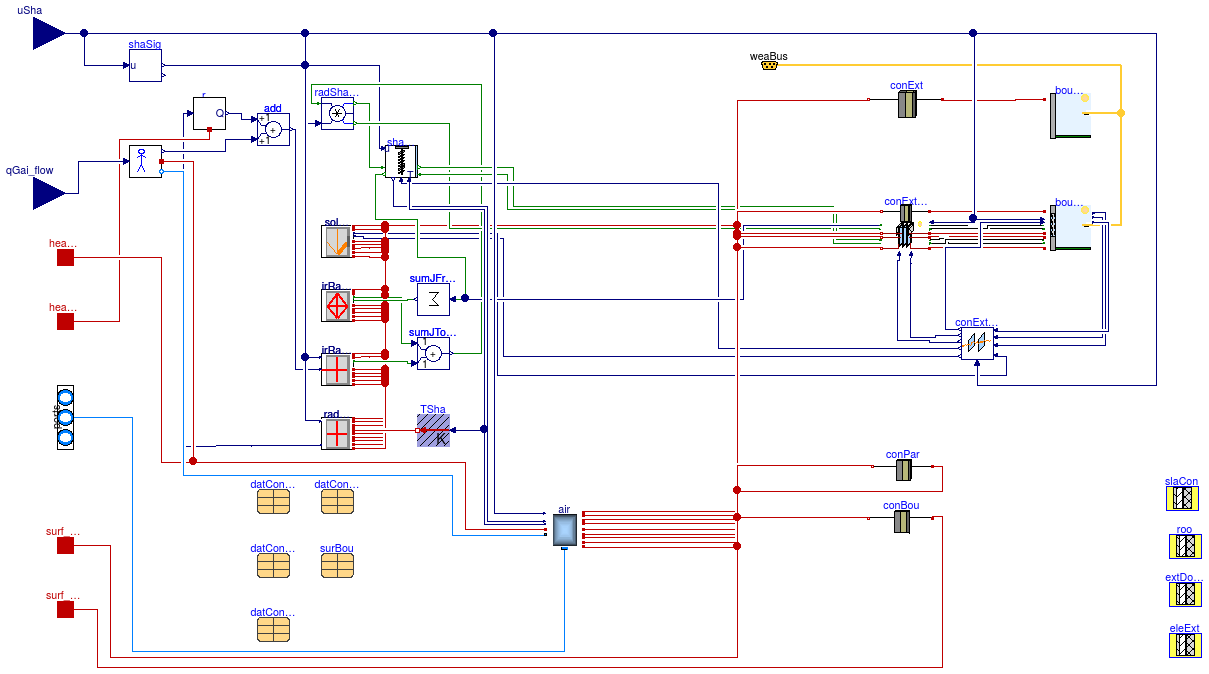Click the ports fluid connector array
Image resolution: width=1209 pixels, height=674 pixels.
65,418
